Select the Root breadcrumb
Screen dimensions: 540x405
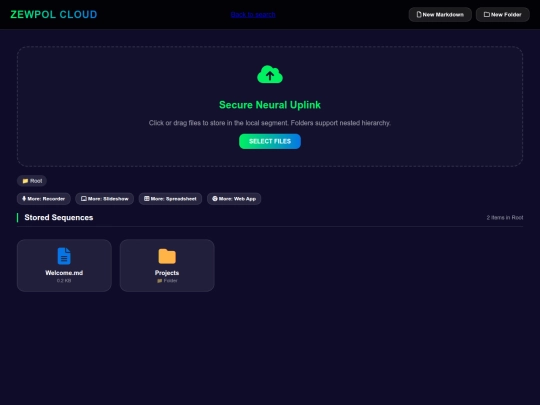tap(32, 181)
